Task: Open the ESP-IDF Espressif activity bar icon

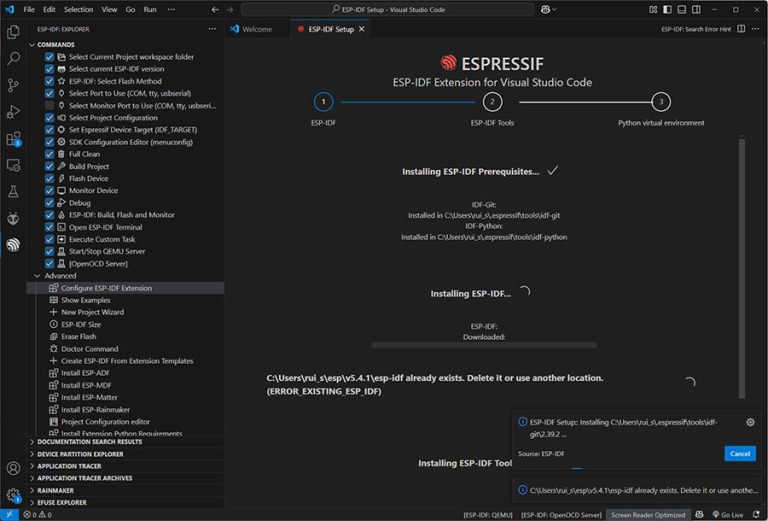Action: (x=13, y=244)
